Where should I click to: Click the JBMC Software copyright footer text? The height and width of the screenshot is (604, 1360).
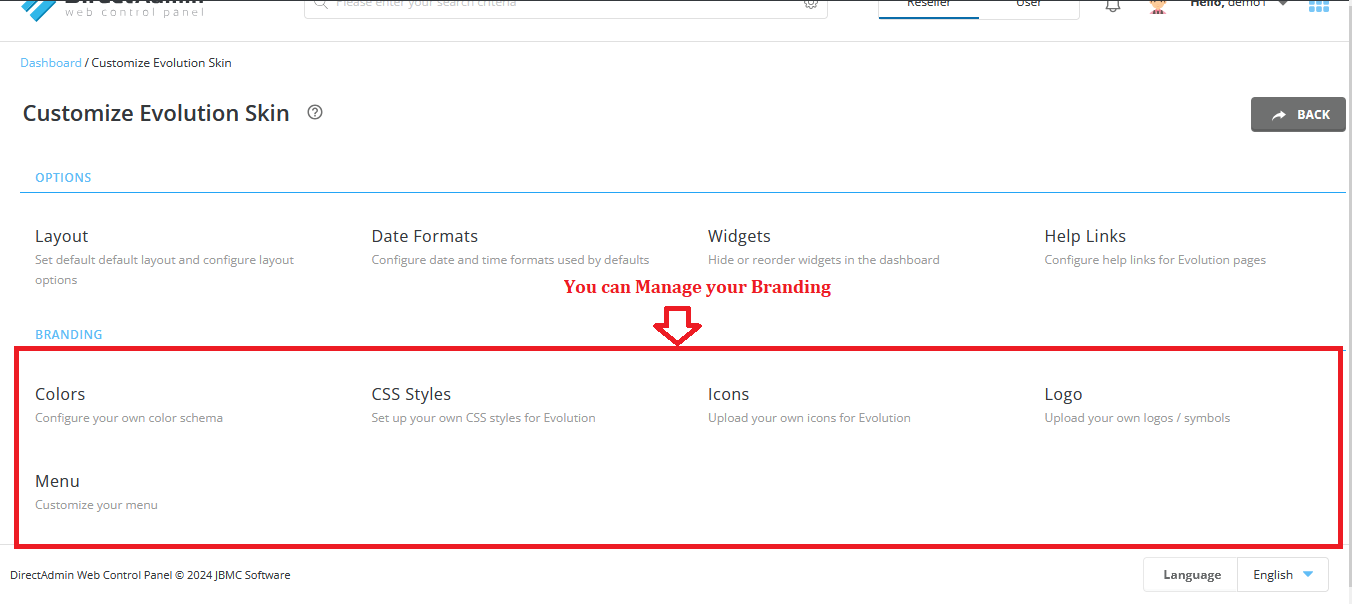point(150,575)
